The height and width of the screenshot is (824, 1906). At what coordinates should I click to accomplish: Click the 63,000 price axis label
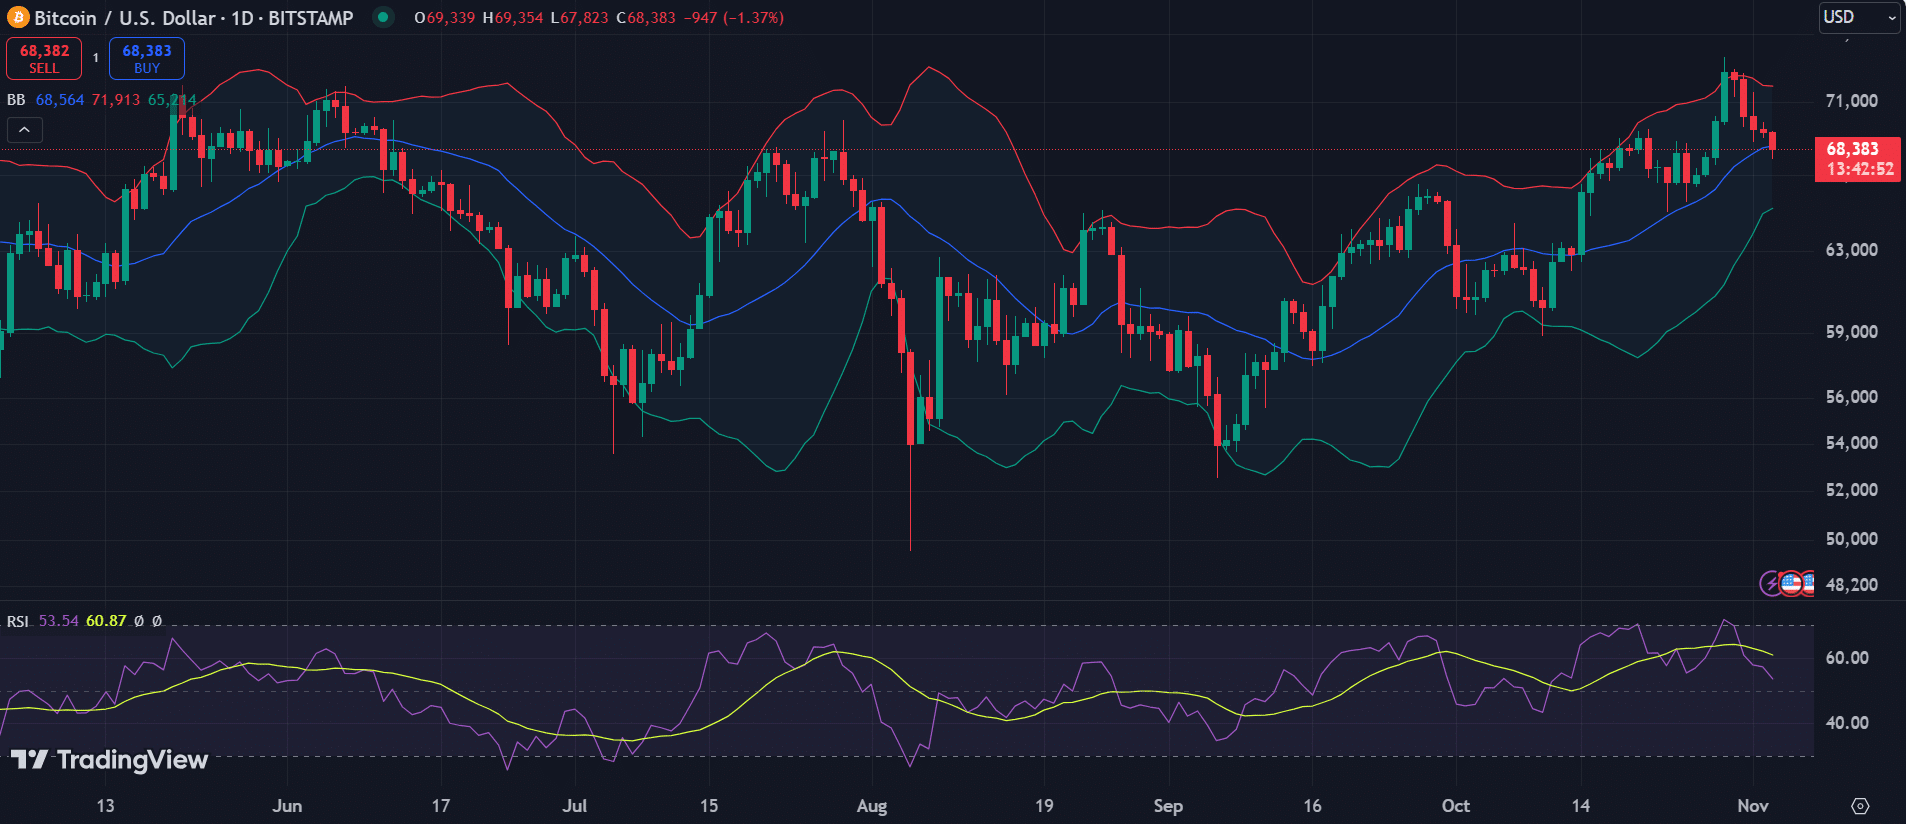[1852, 250]
